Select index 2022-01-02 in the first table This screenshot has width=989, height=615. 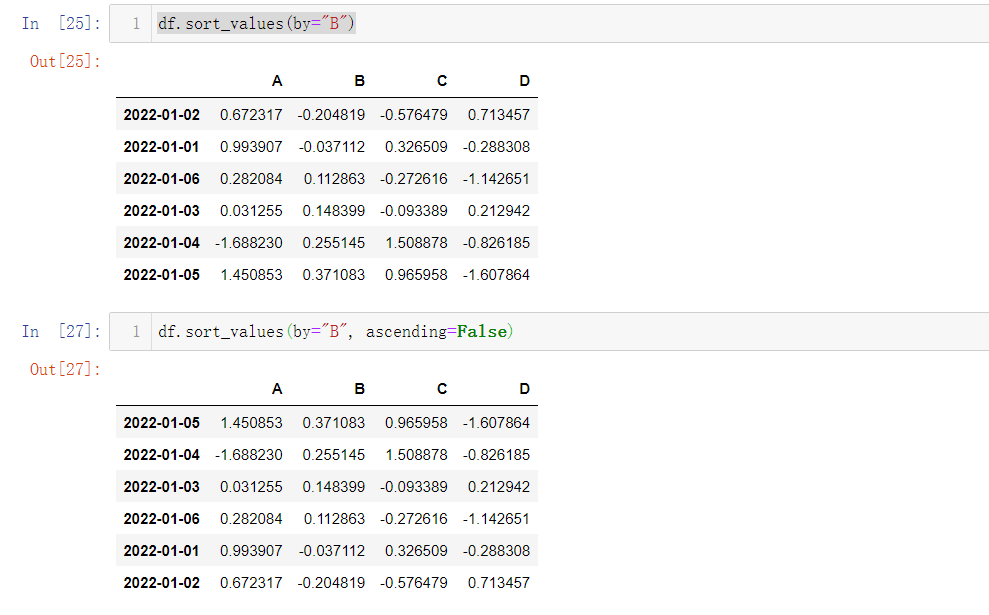point(161,115)
